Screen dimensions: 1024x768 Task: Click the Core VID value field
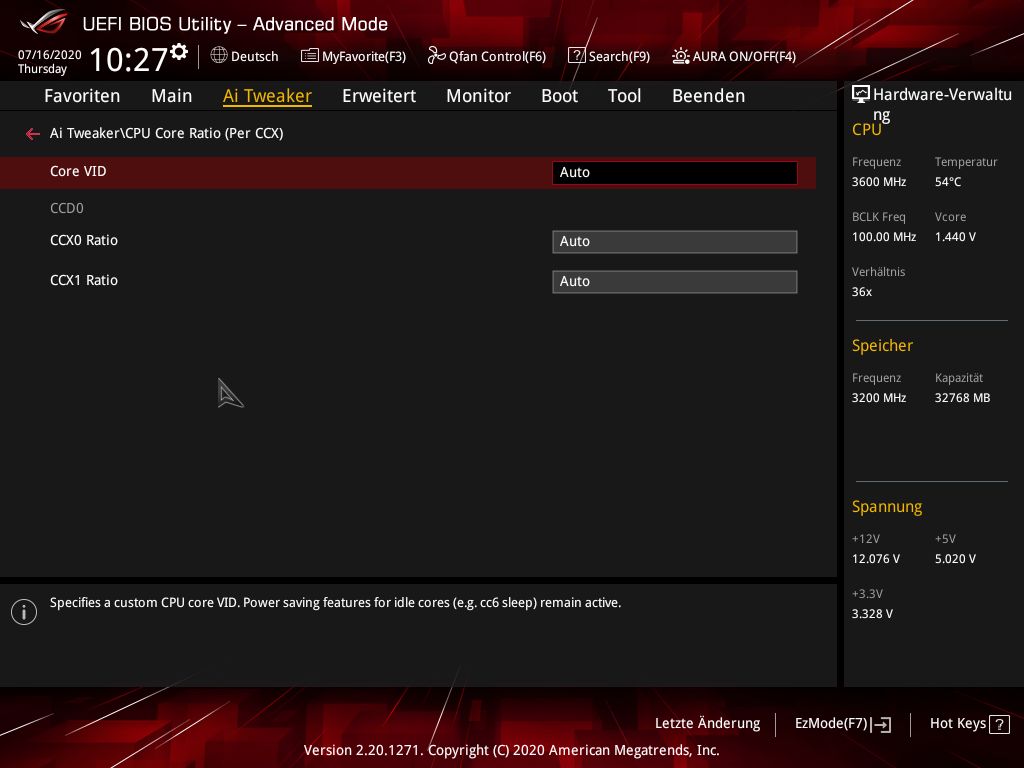click(675, 172)
